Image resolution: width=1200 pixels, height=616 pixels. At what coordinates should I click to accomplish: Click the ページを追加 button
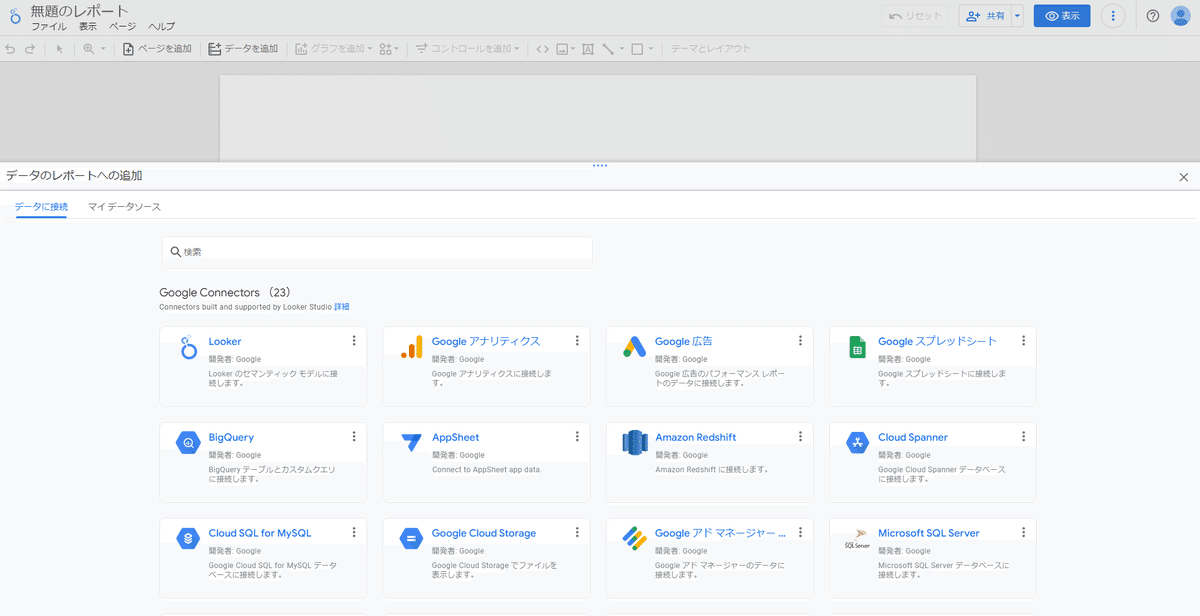click(157, 49)
